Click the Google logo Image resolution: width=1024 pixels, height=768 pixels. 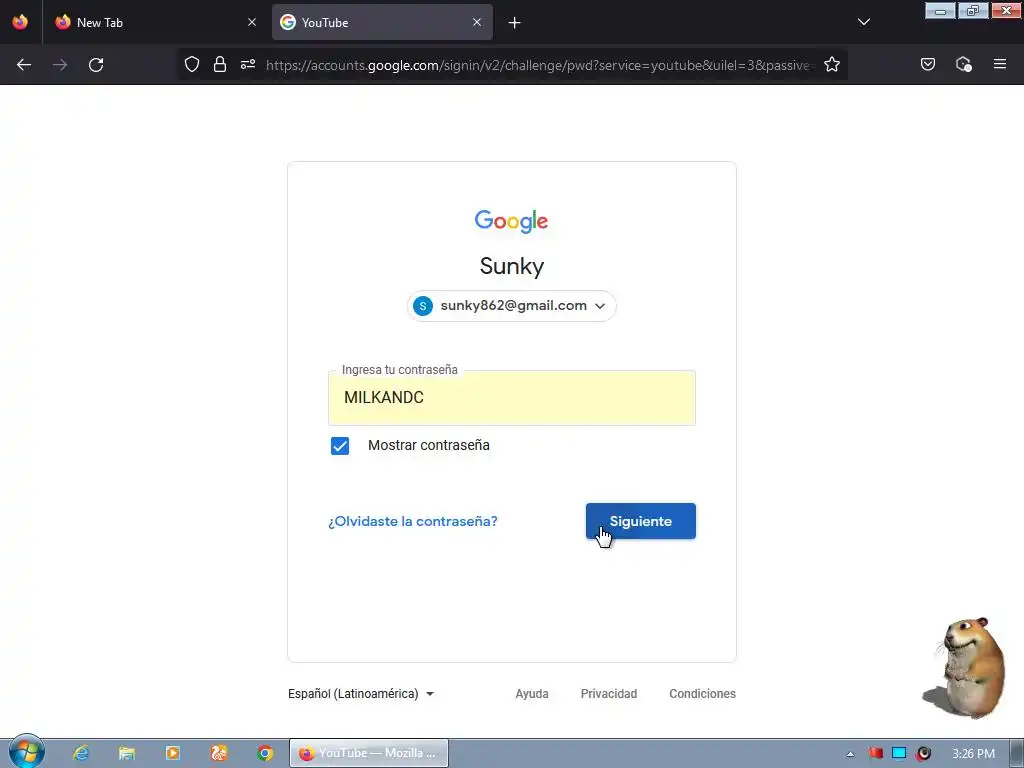click(511, 221)
